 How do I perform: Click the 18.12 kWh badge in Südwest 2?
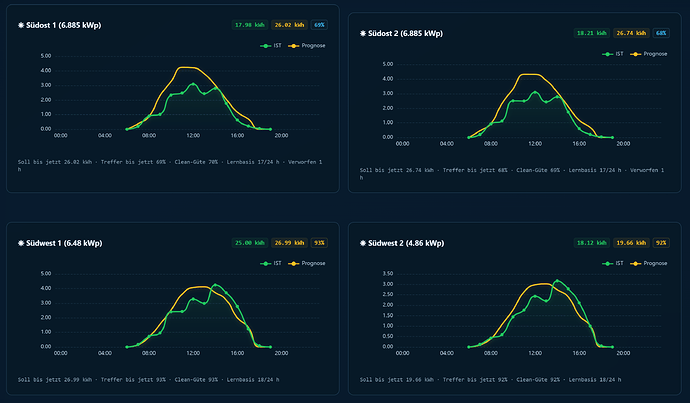pyautogui.click(x=591, y=243)
